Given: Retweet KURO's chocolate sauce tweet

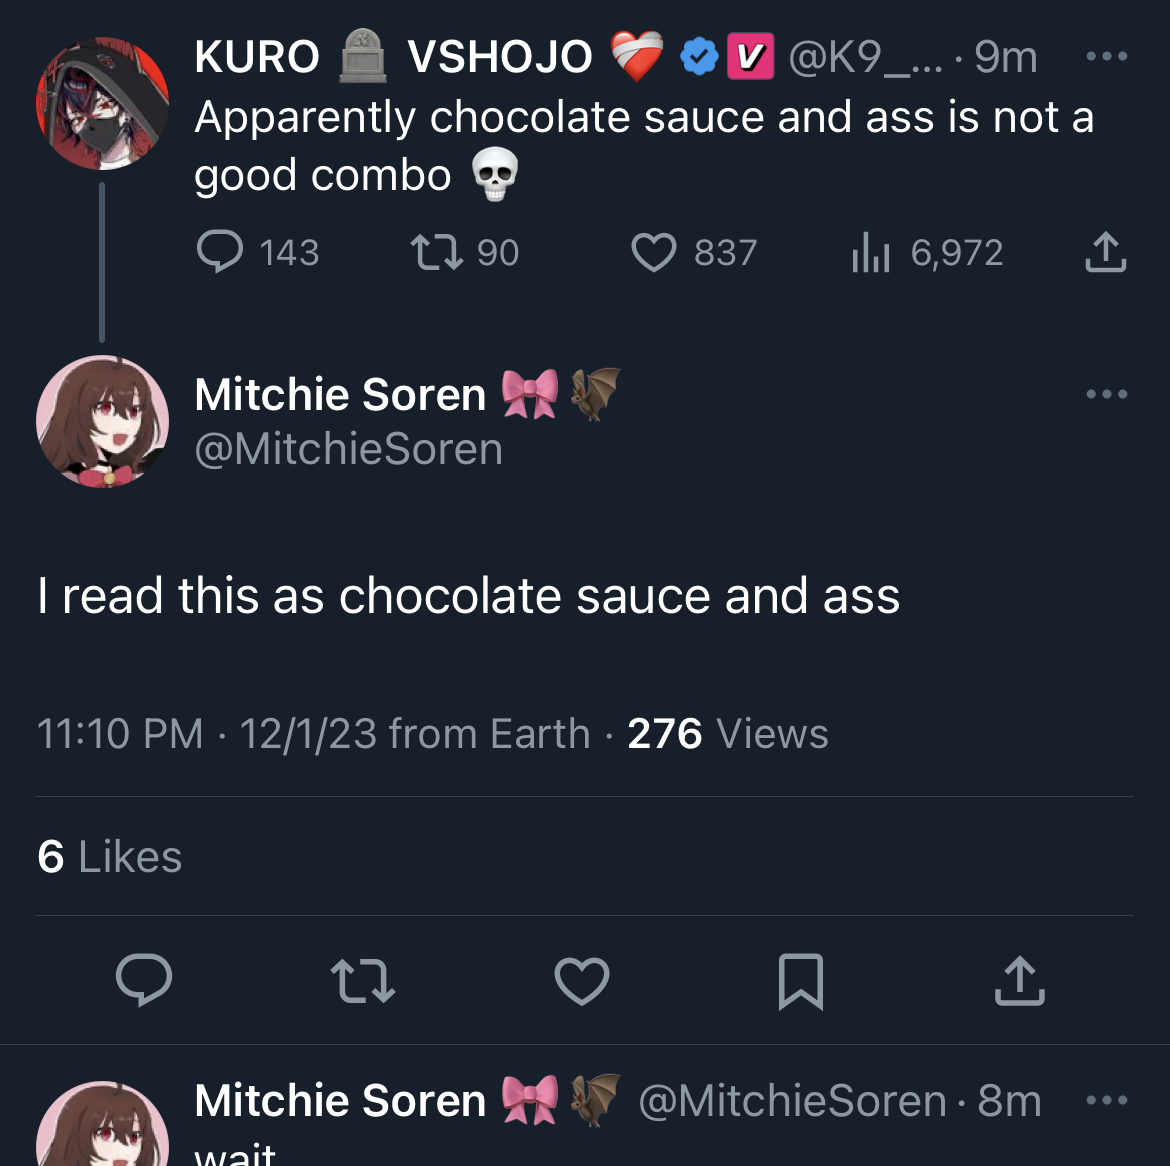Looking at the screenshot, I should coord(437,252).
